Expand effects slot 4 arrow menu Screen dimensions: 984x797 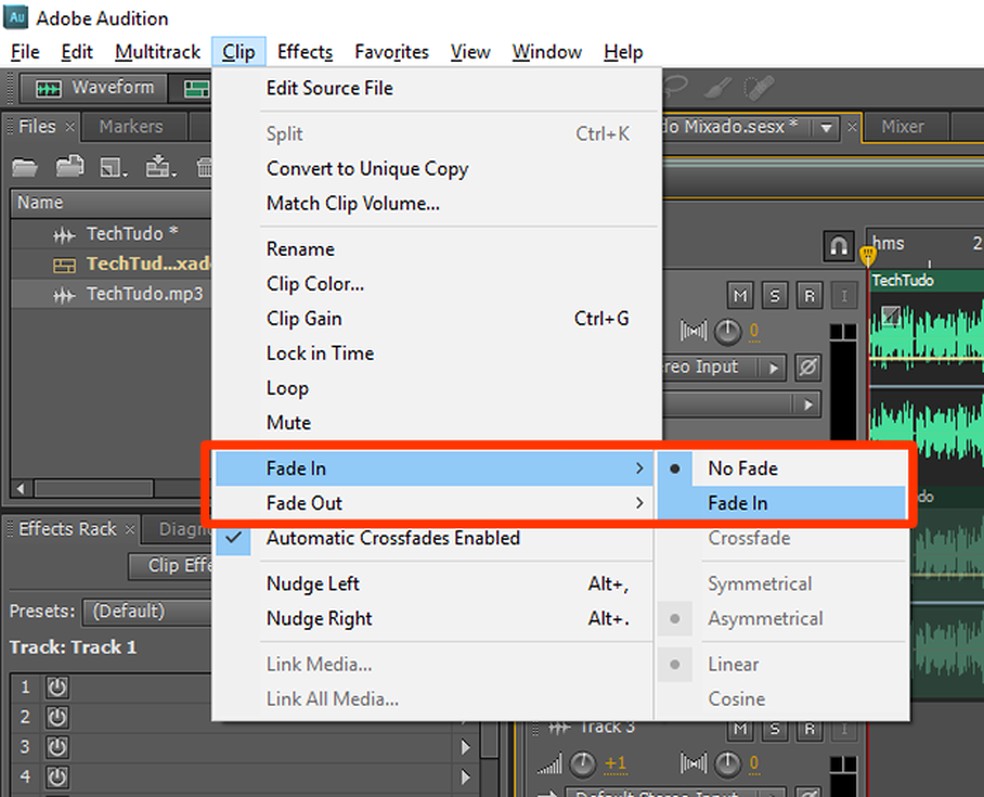tap(466, 777)
